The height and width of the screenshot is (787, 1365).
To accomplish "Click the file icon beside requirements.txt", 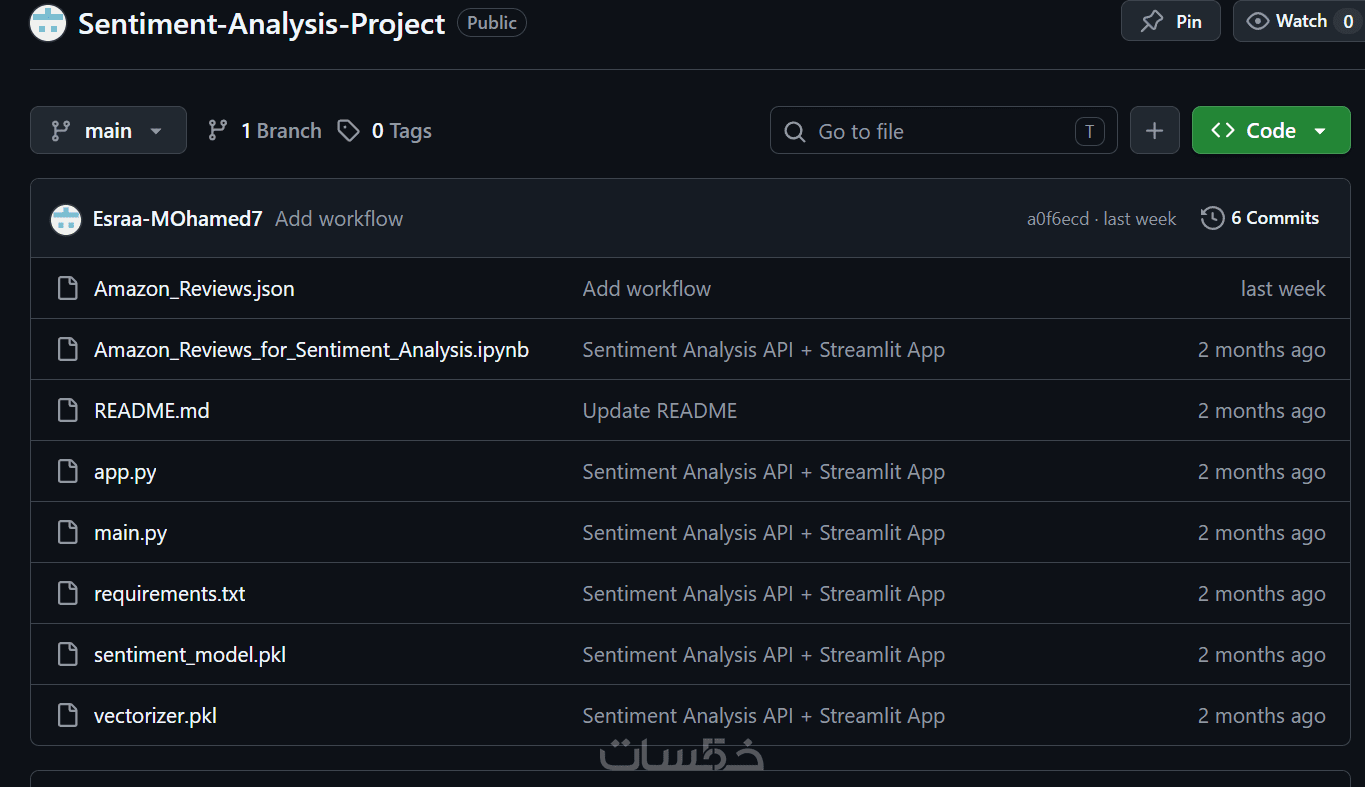I will click(68, 594).
